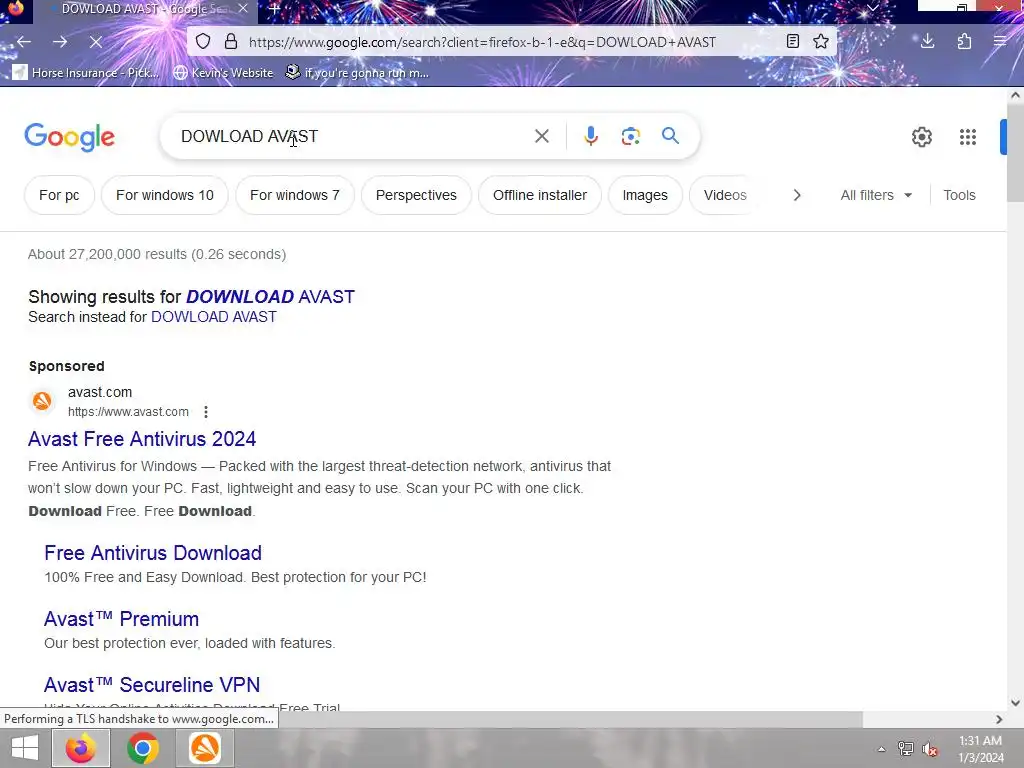Click the site security padlock icon
This screenshot has width=1024, height=768.
[231, 42]
